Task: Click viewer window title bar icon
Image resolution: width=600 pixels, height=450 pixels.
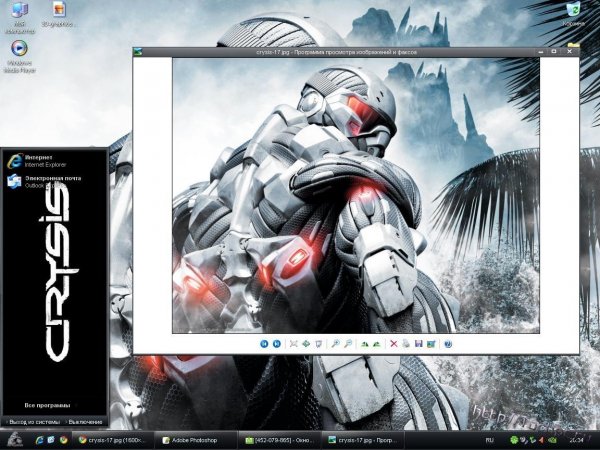Action: tap(138, 51)
